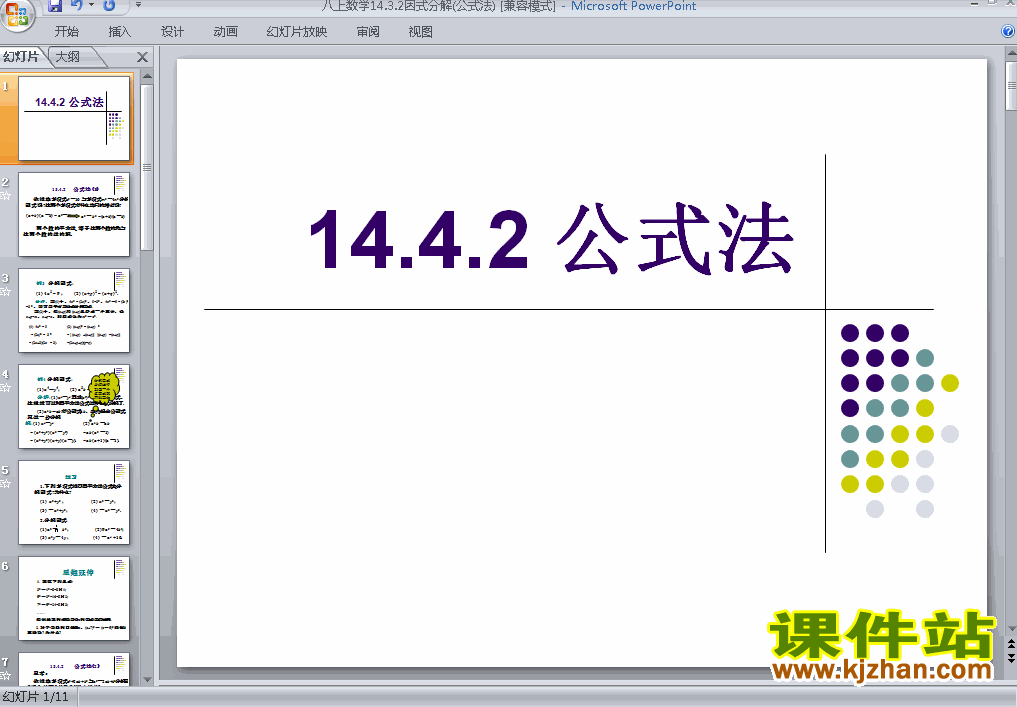This screenshot has width=1017, height=707.
Task: Click the thumbnail pane scrollbar thumb
Action: click(147, 167)
